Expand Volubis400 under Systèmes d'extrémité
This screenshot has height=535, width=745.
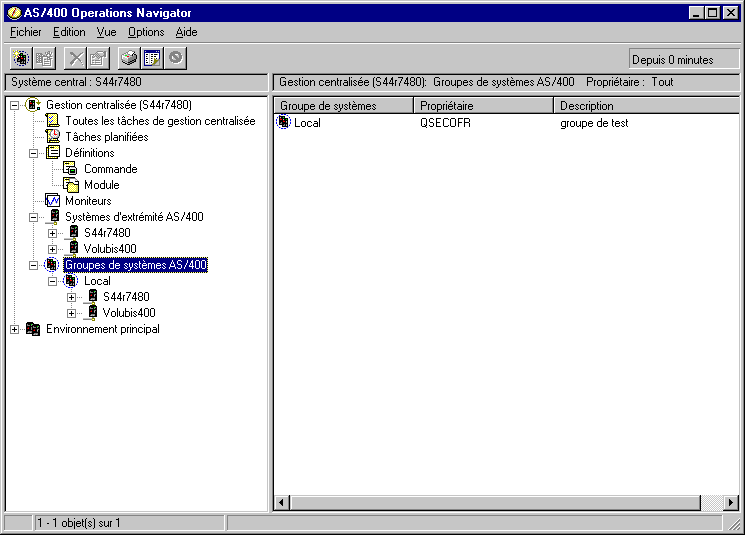click(52, 249)
